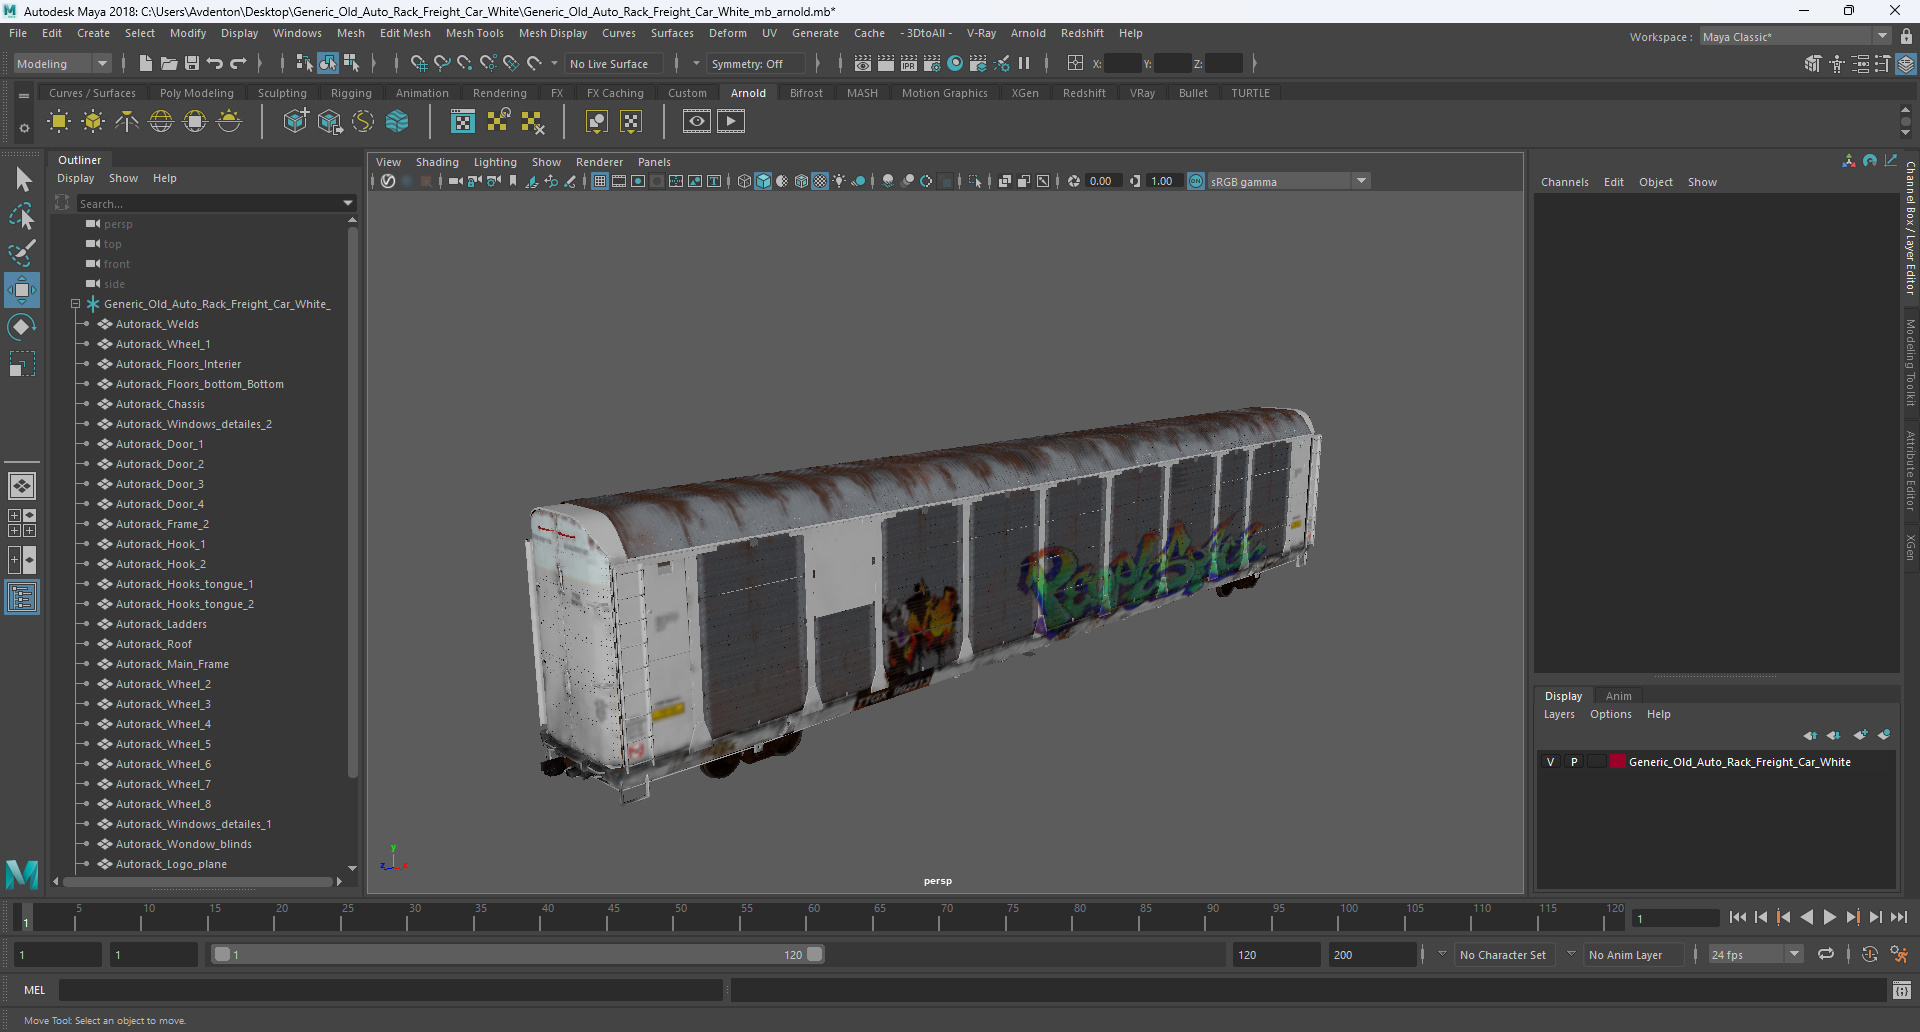
Task: Click the Arnold RenderView eye icon
Action: 697,122
